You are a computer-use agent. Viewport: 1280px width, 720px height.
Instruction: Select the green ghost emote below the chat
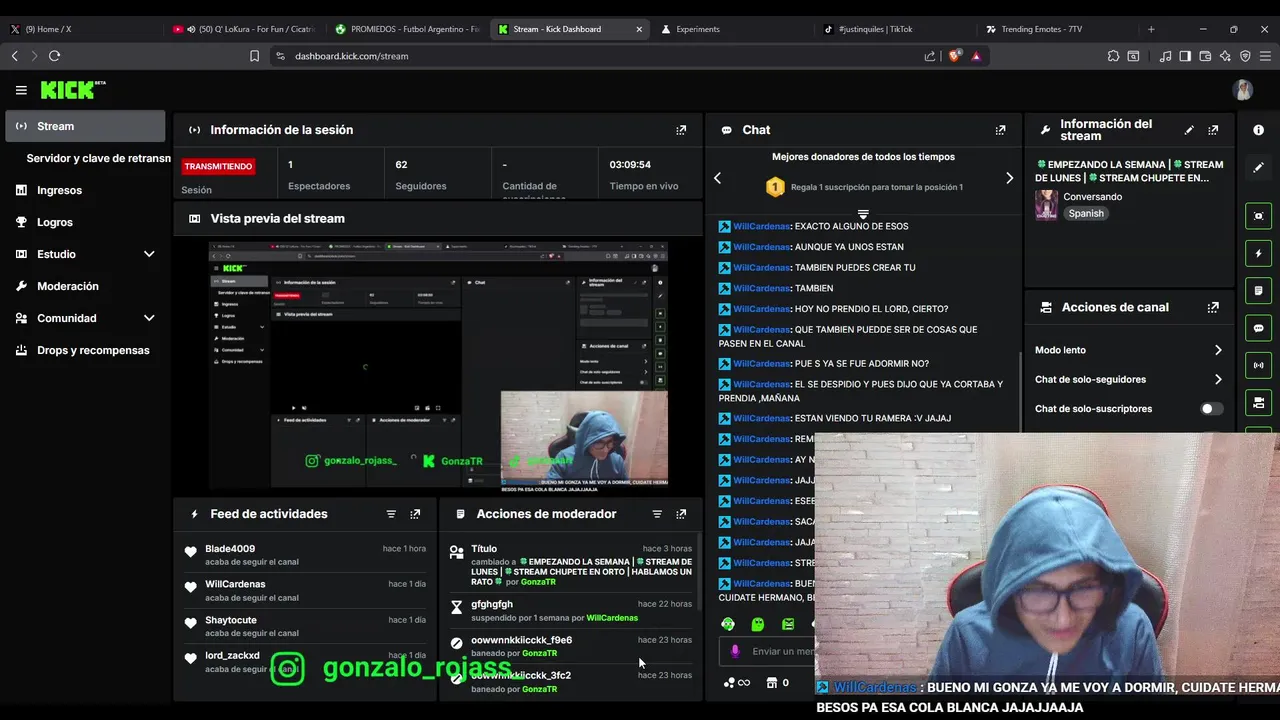point(758,624)
